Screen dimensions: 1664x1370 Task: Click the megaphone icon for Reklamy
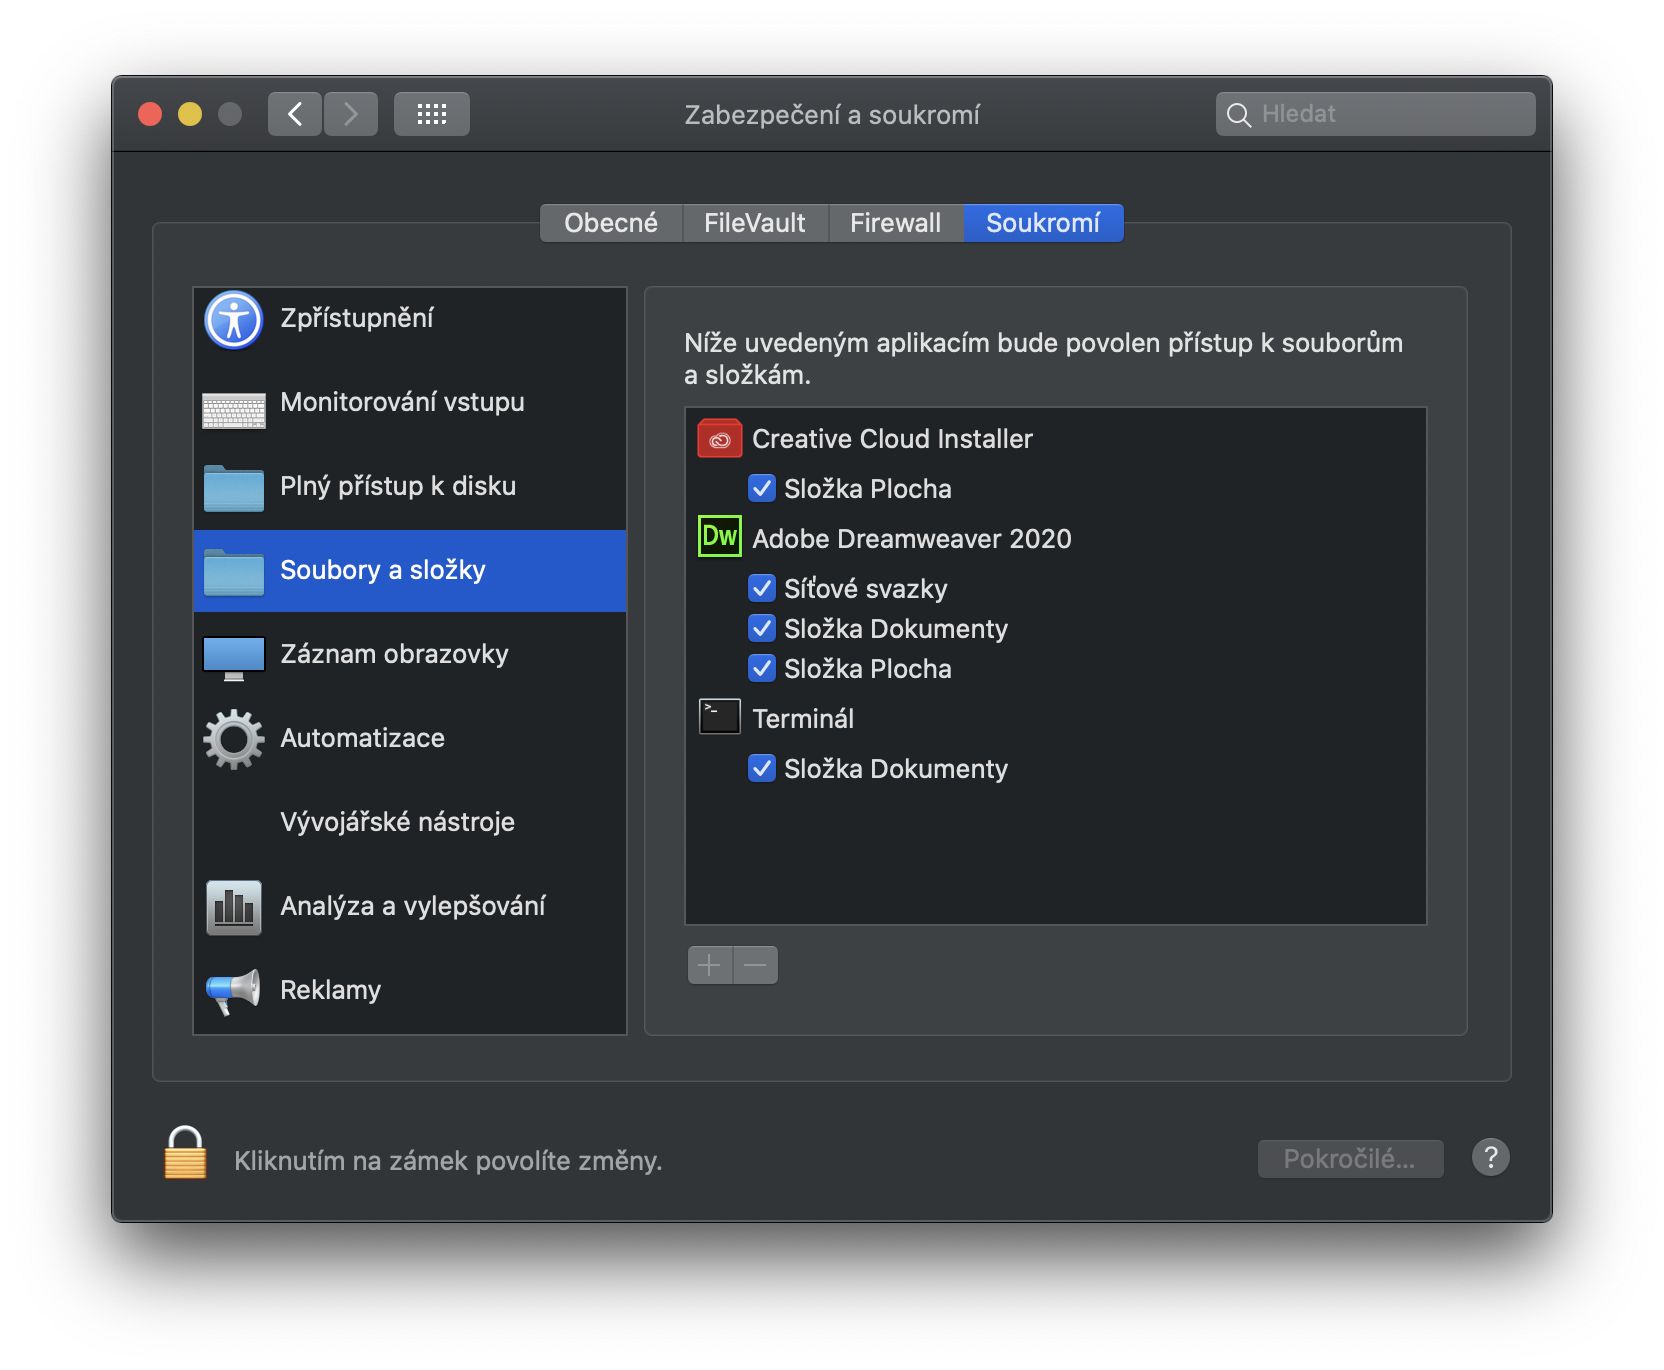(234, 991)
